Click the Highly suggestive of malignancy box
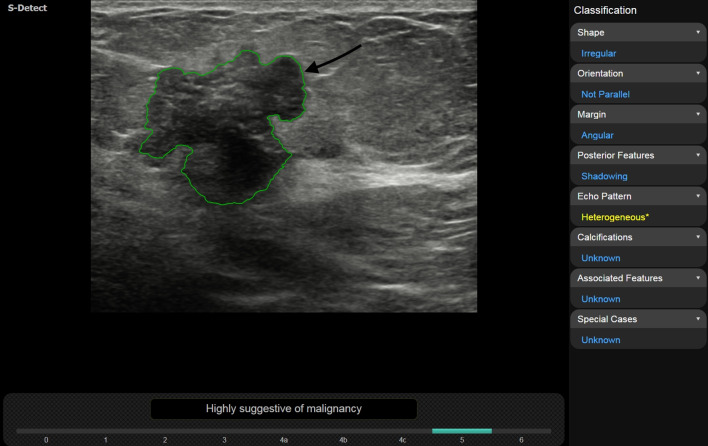Image resolution: width=708 pixels, height=446 pixels. [x=283, y=408]
